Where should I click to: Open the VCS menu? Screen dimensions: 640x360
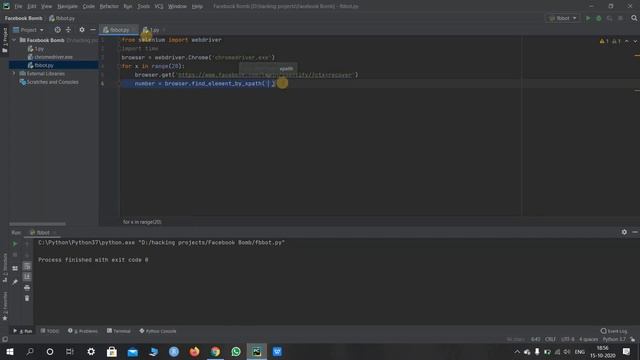[x=159, y=6]
